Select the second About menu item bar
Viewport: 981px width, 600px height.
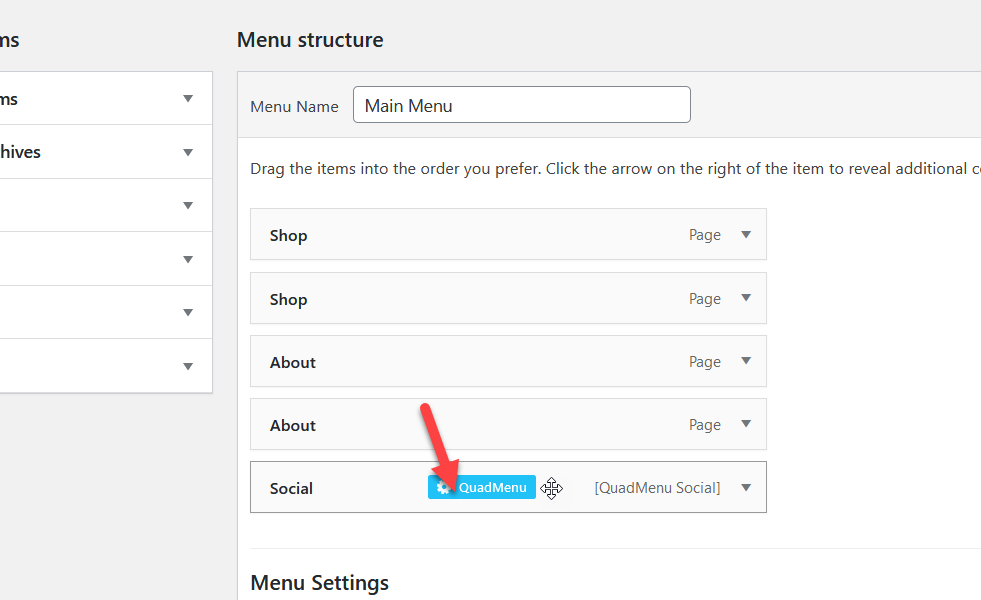(x=508, y=424)
